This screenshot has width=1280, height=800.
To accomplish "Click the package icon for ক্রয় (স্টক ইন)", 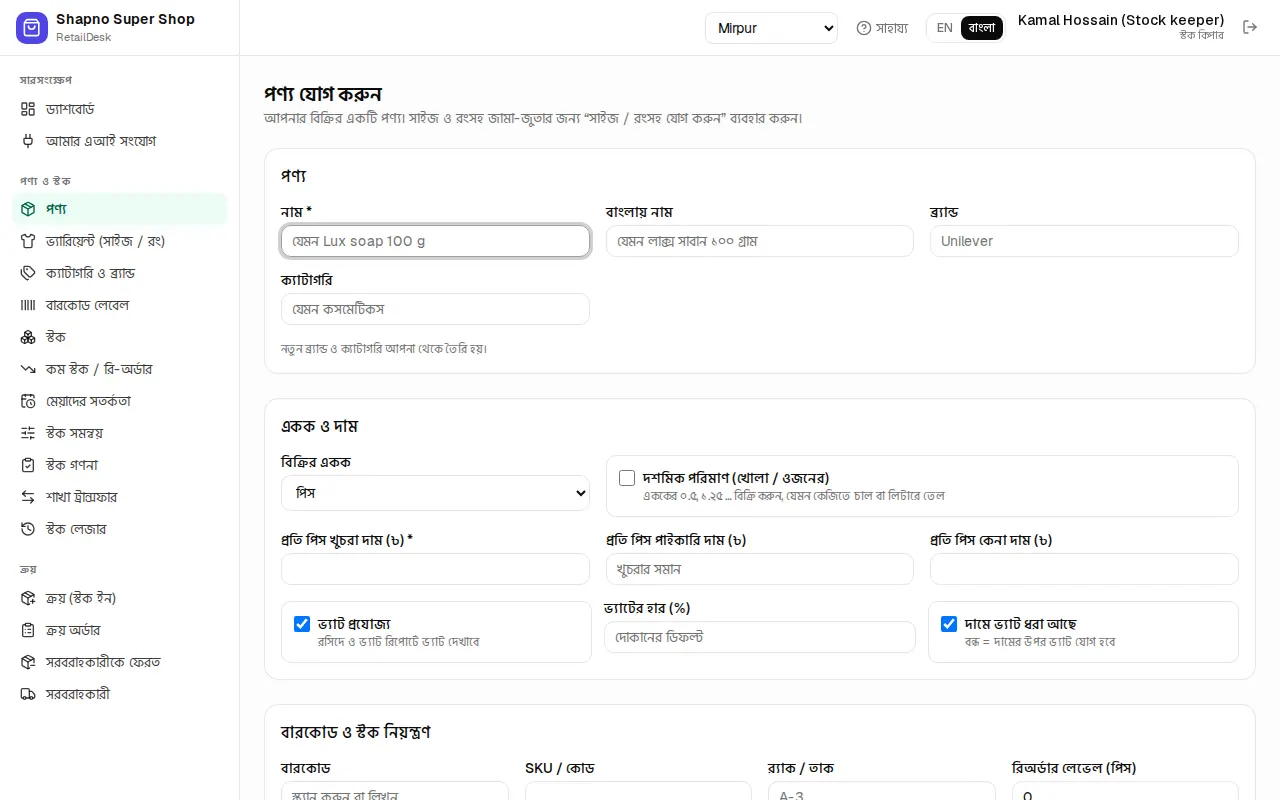I will (x=28, y=598).
